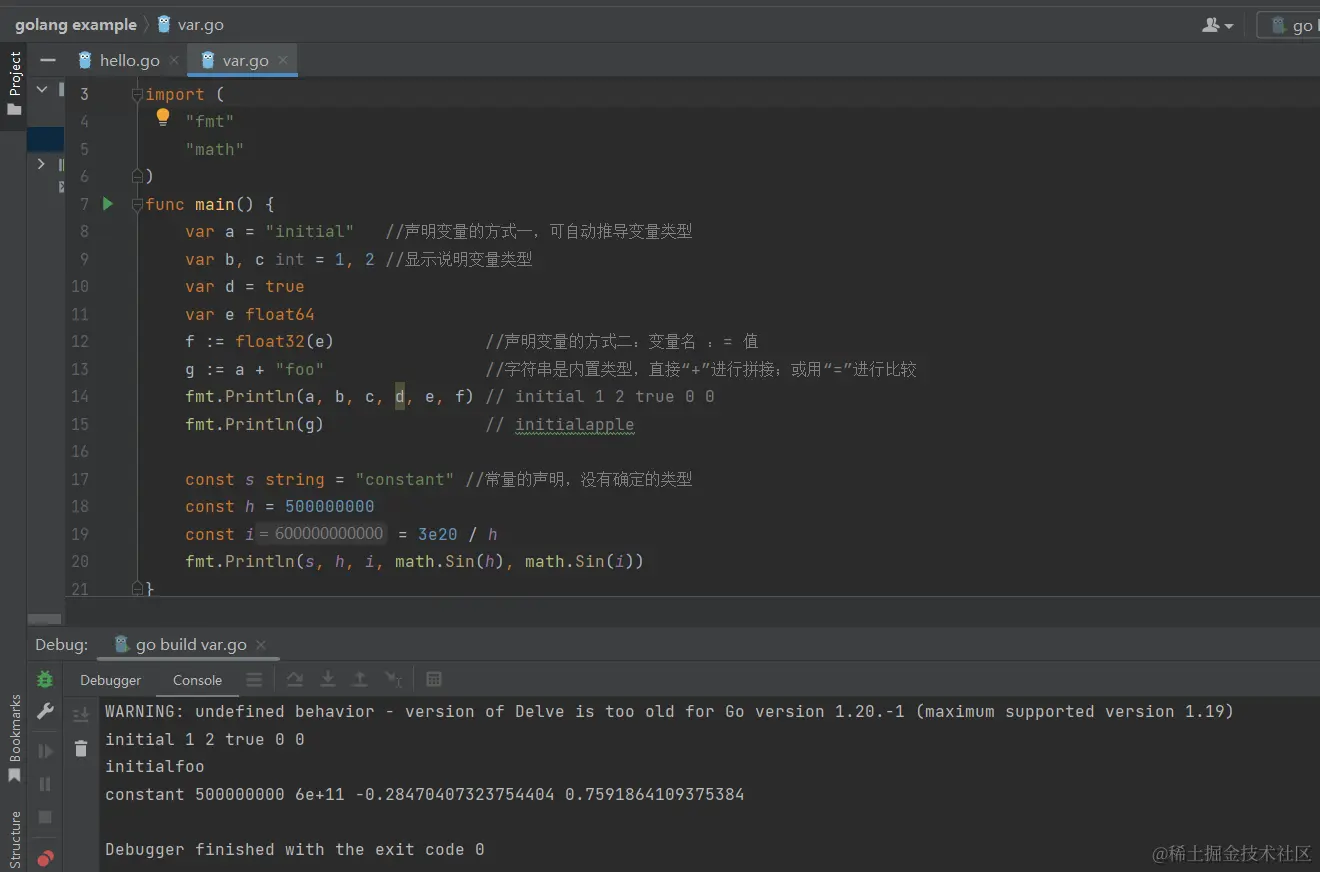Screen dimensions: 1320x872
Task: Click the yellow light bulb quick-fix icon
Action: 163,118
